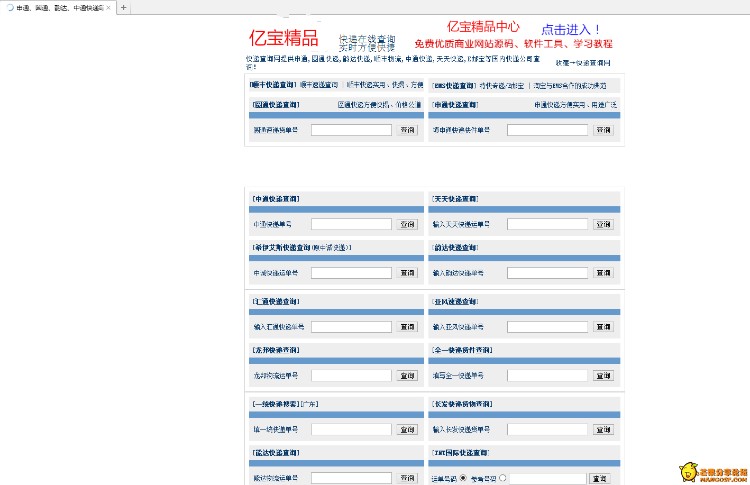
Task: Focus the TNT tracking number input field
Action: [548, 478]
